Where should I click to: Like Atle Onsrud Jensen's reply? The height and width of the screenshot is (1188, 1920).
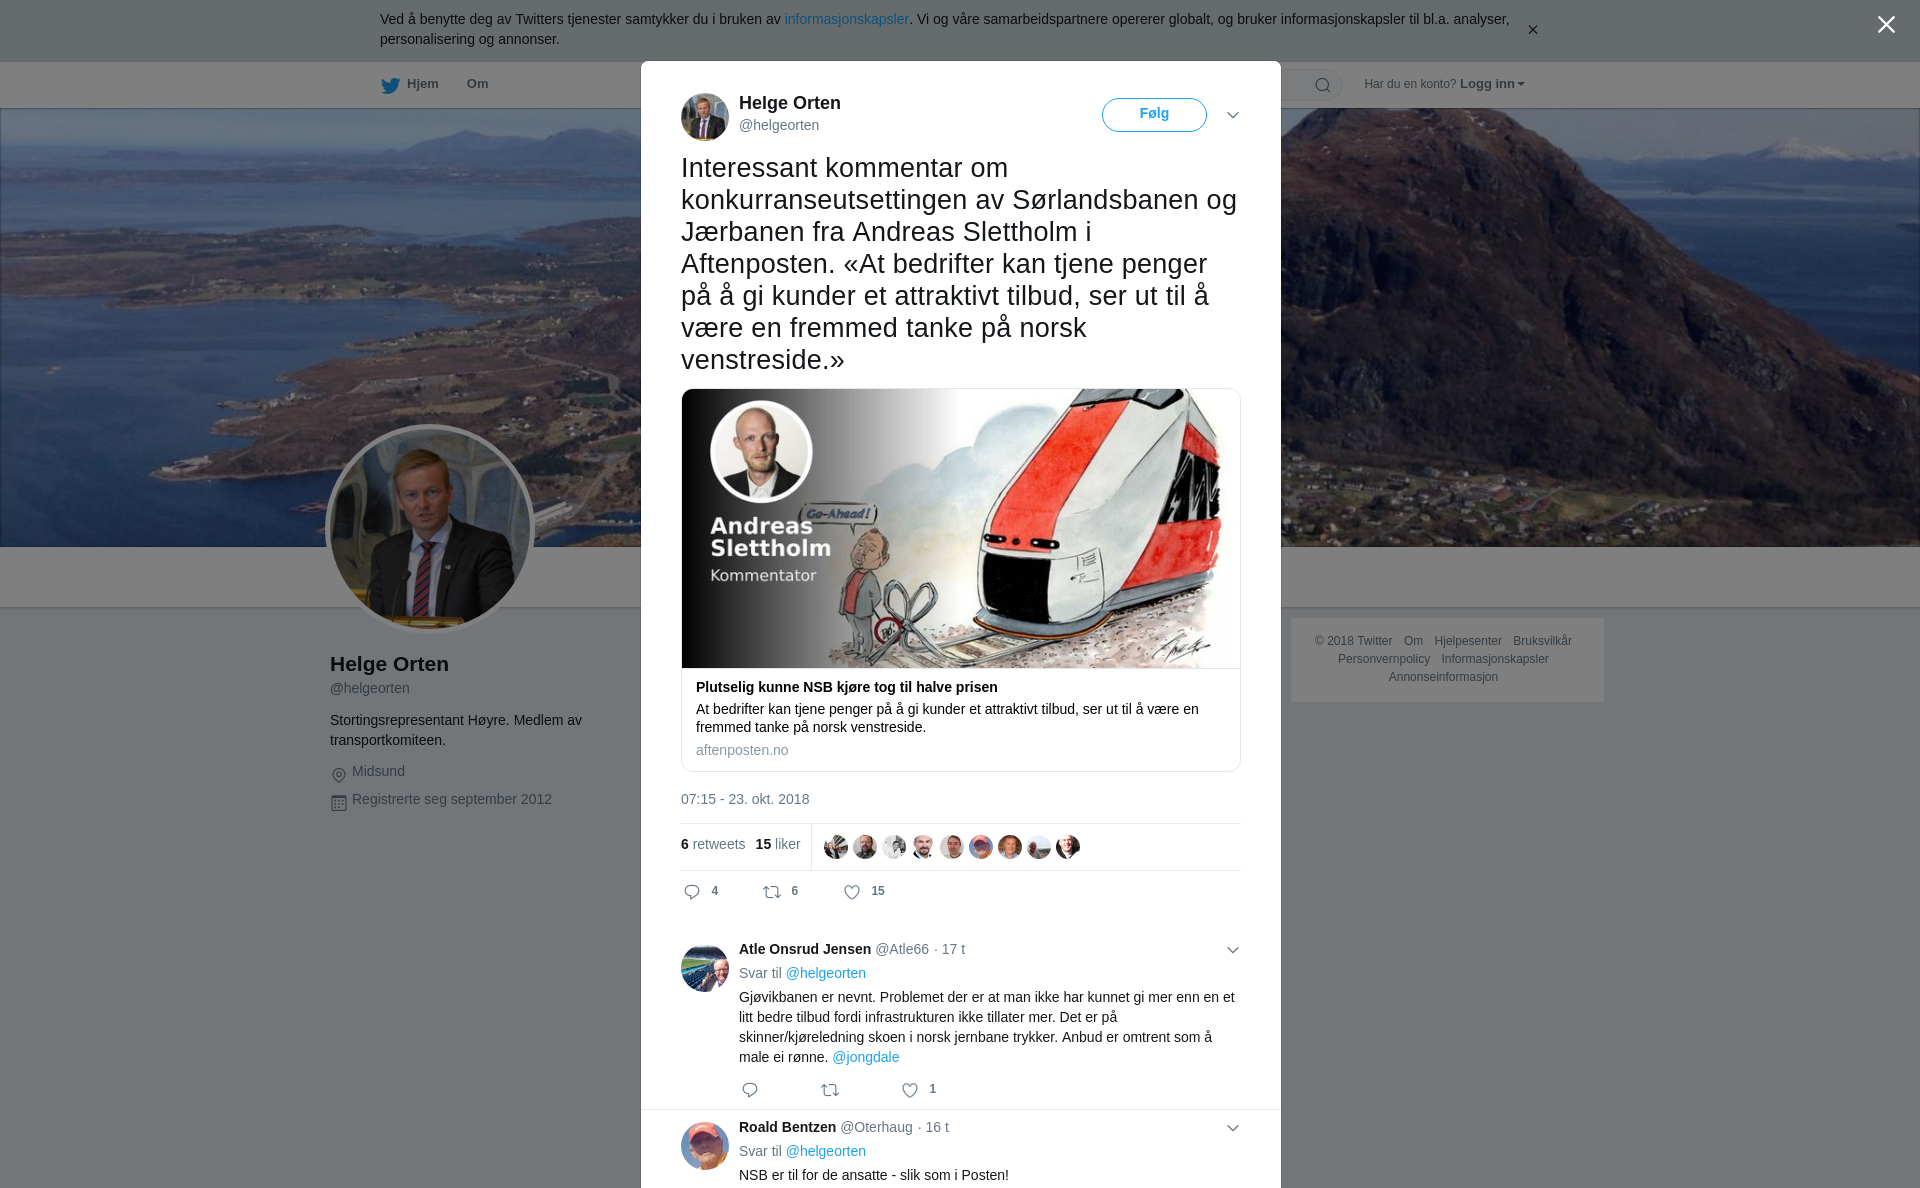(910, 1090)
